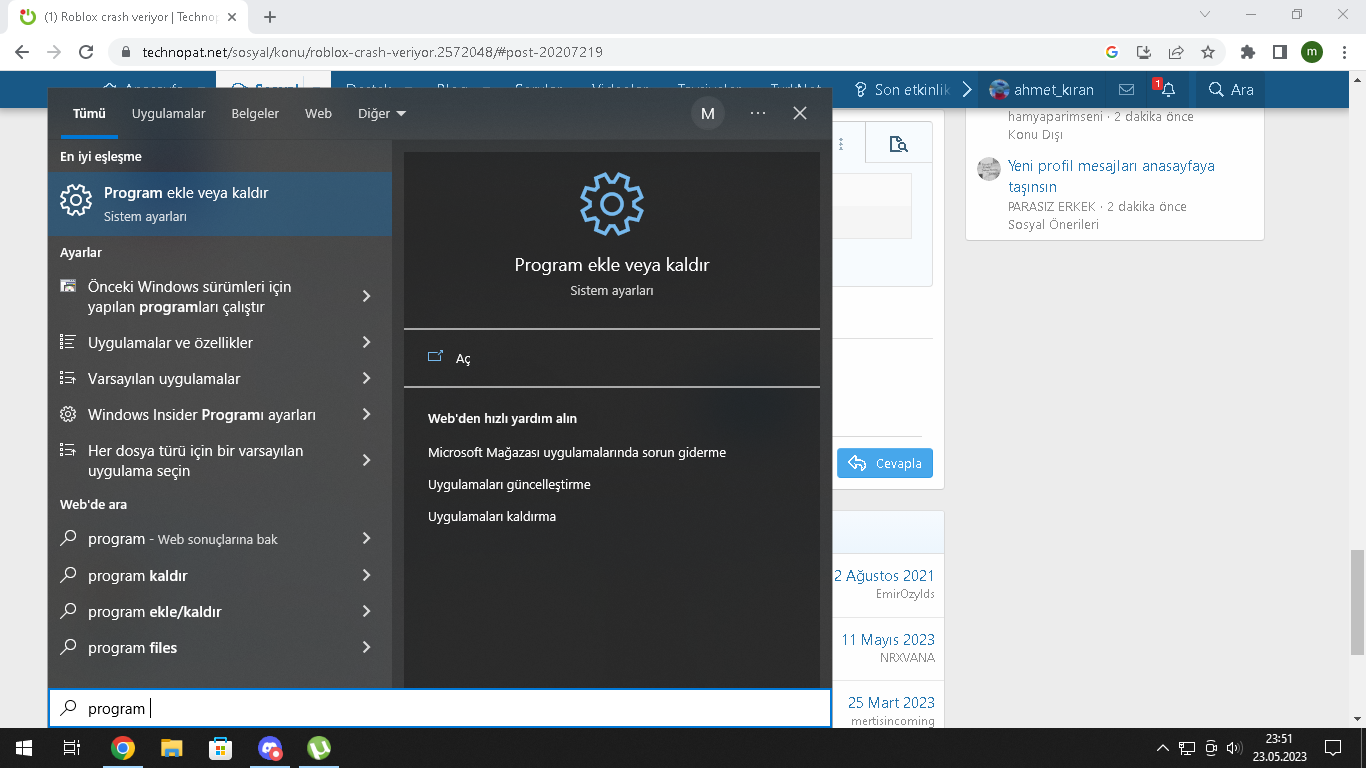1366x768 pixels.
Task: Open Son etkinlik in the Technopat navbar
Action: (902, 90)
